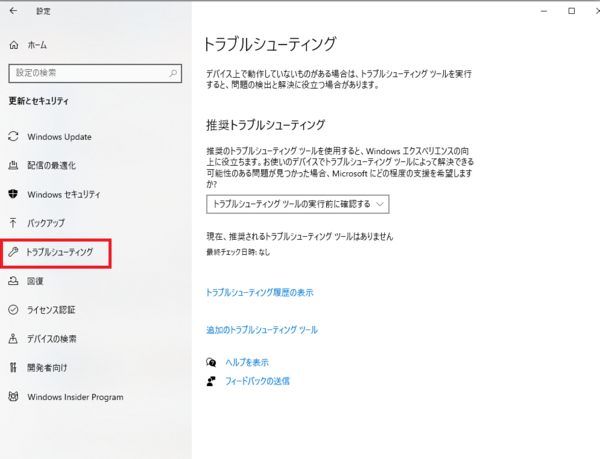Click the Windows Insider Program cat icon
The width and height of the screenshot is (600, 459).
click(13, 397)
